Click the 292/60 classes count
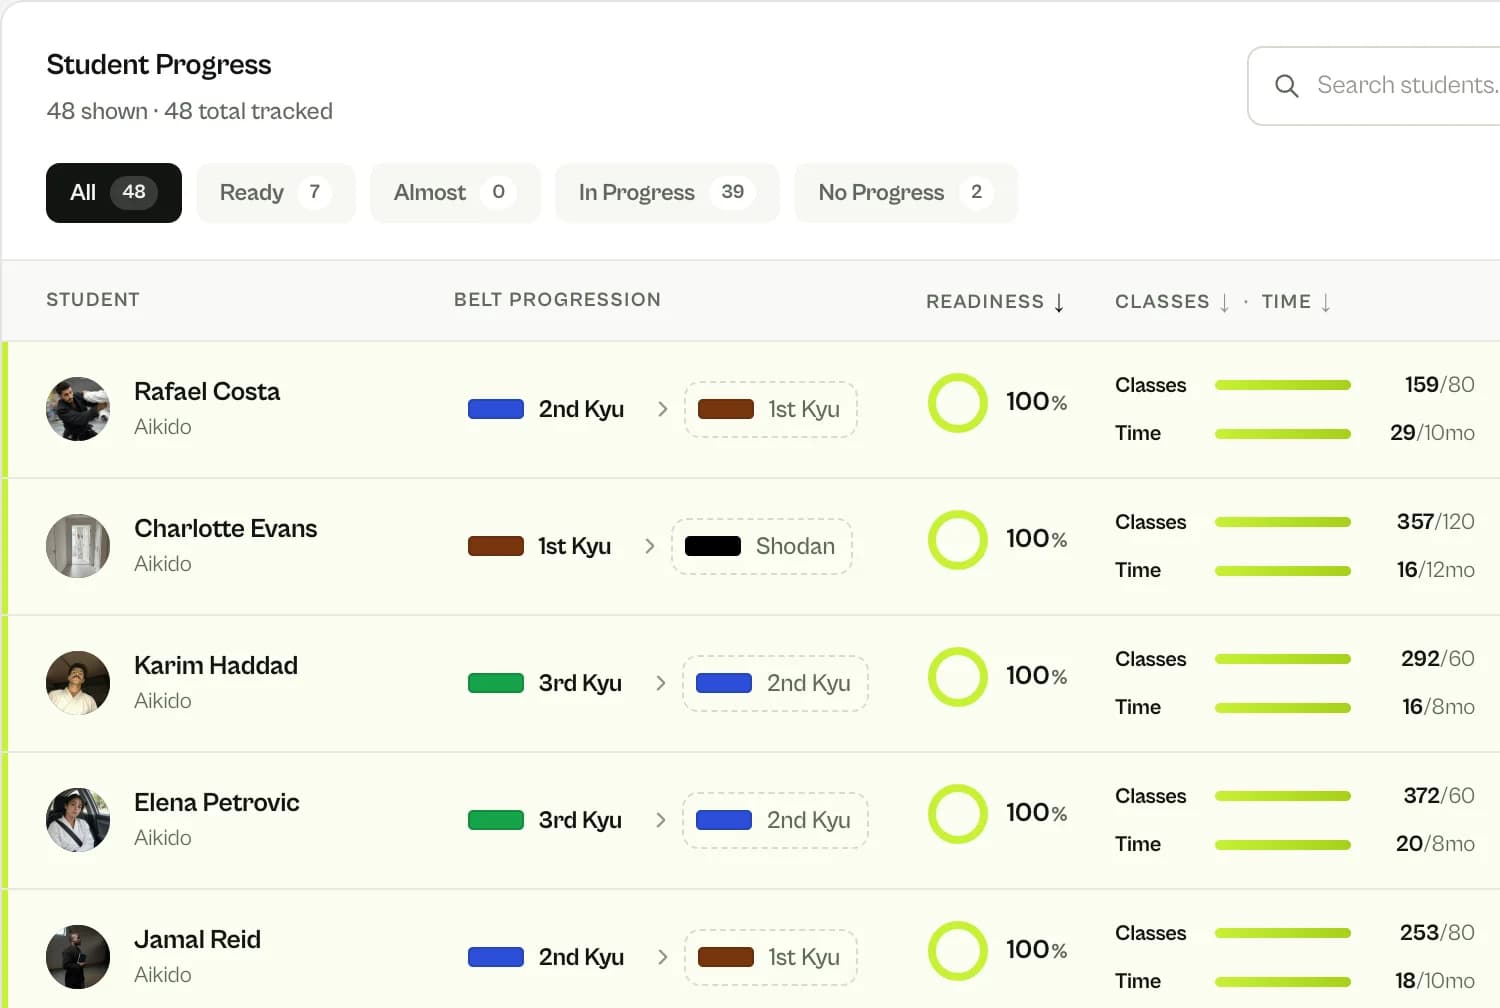 1438,659
